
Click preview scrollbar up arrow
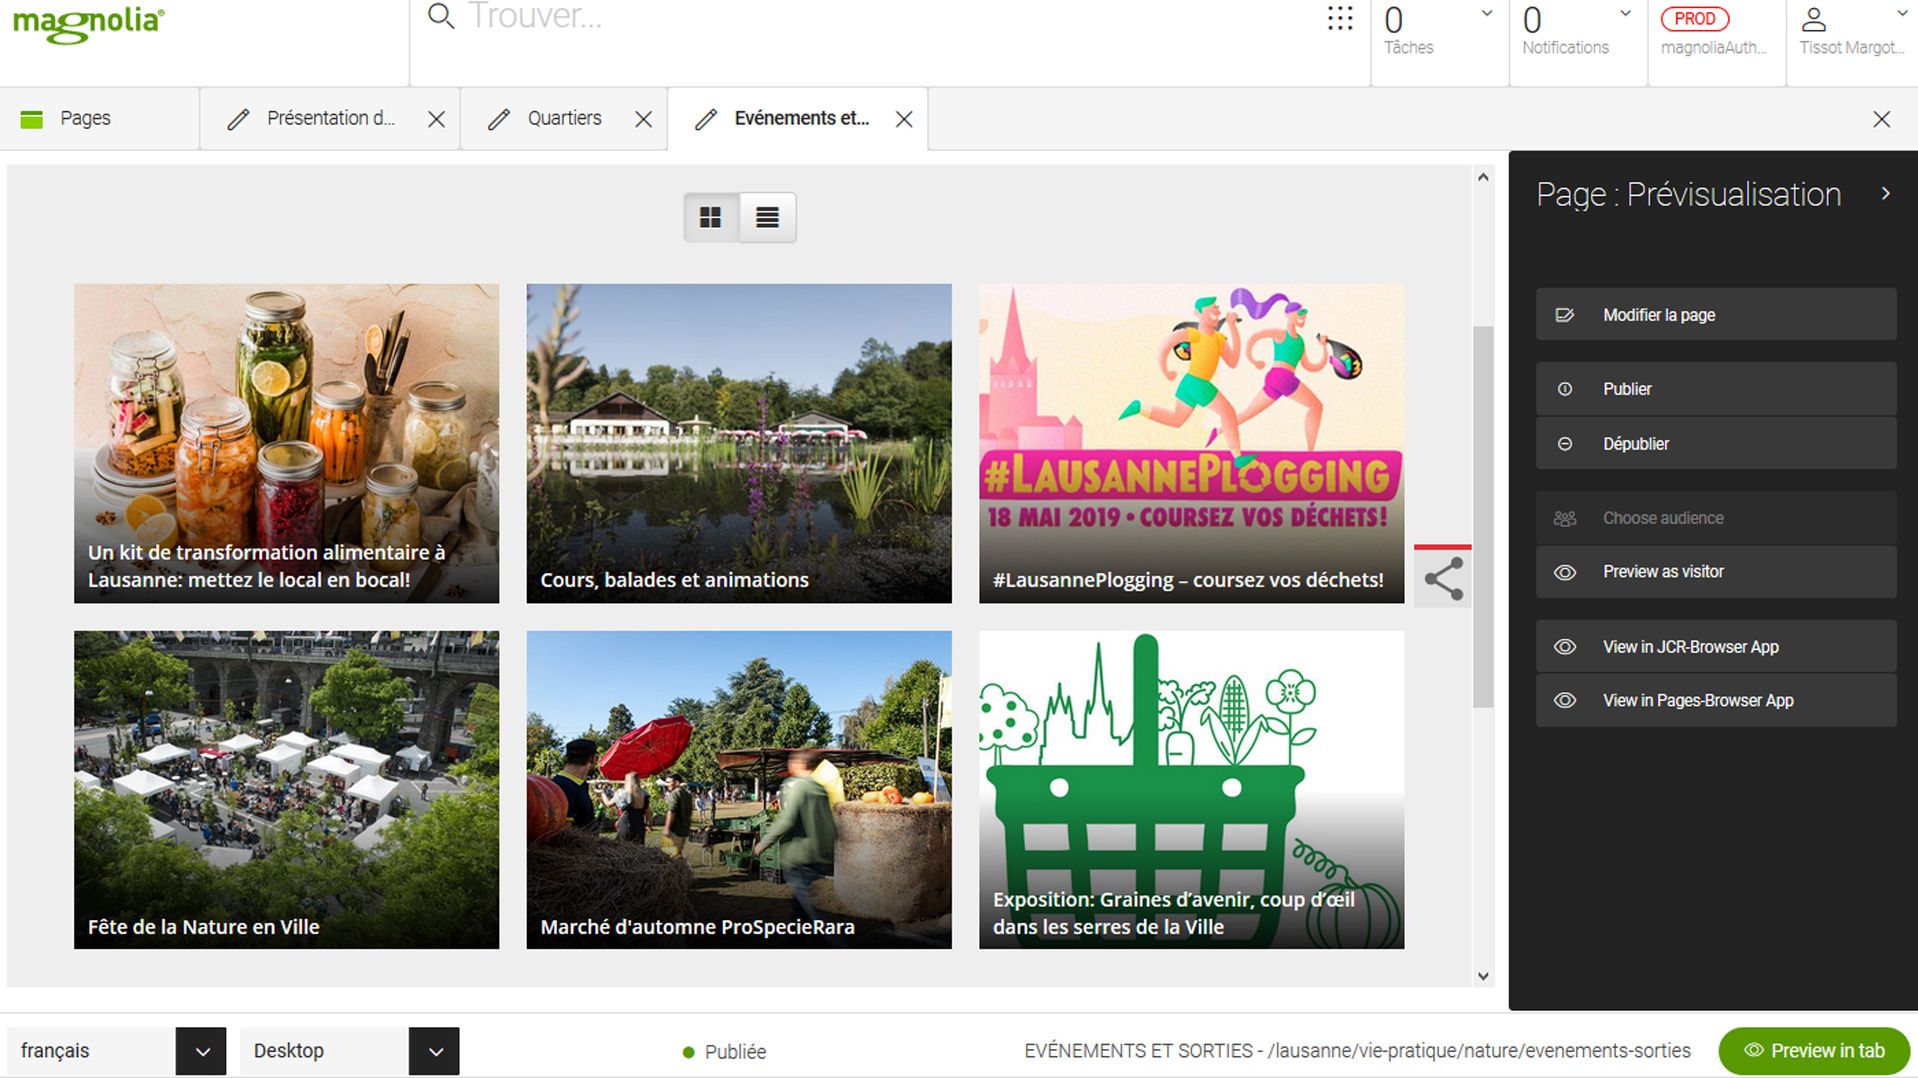[x=1483, y=177]
